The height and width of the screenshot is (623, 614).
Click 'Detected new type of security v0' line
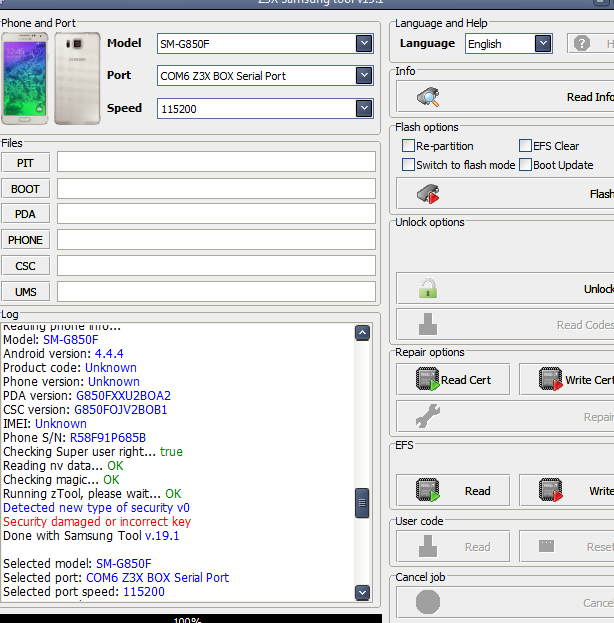click(x=96, y=507)
